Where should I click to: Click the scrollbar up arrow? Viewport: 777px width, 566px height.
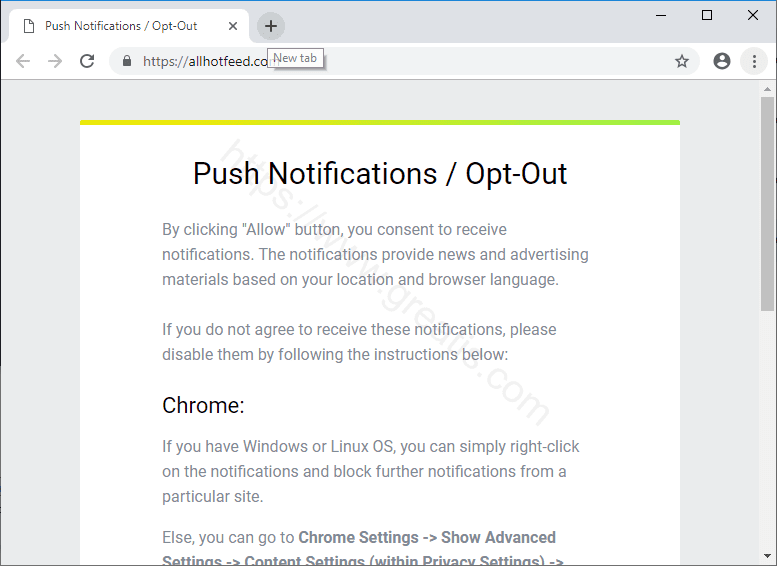pyautogui.click(x=767, y=88)
